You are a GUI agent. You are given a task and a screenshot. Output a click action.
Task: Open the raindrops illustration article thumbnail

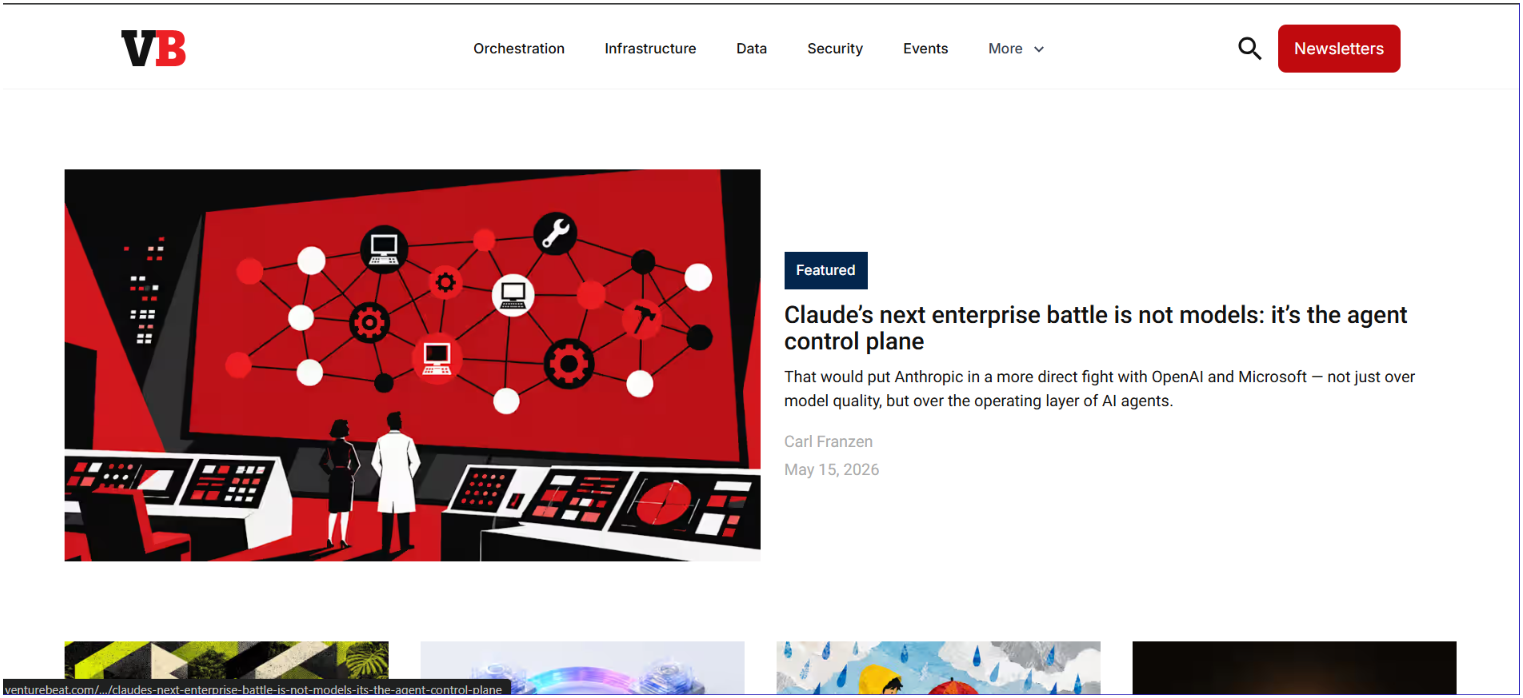tap(939, 667)
